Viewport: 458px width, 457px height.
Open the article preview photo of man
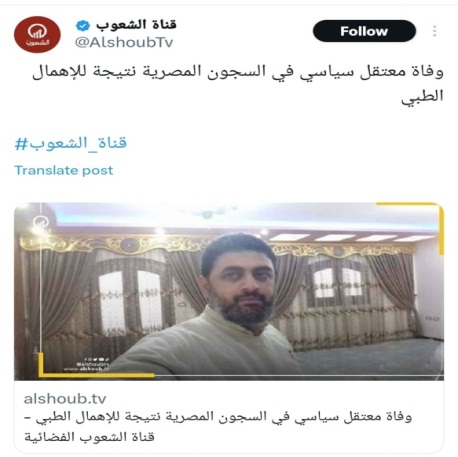point(229,291)
